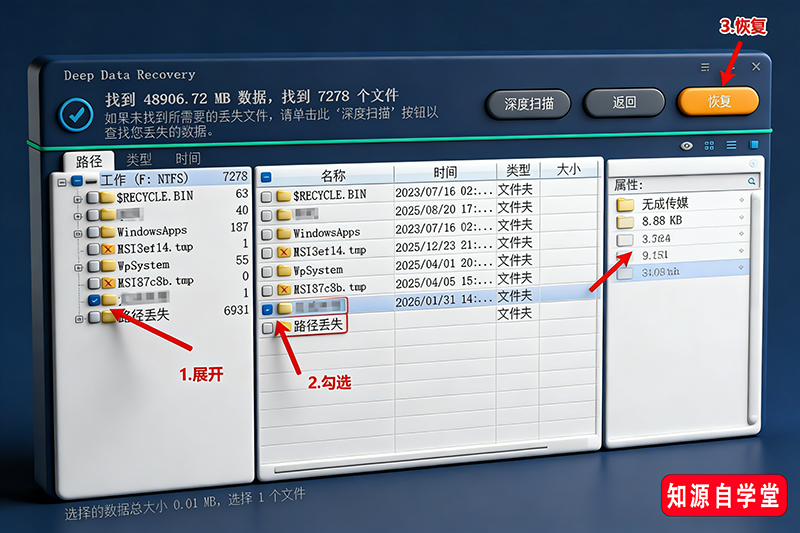Toggle select-all checkbox in 名称 column header
The image size is (800, 533).
[266, 177]
